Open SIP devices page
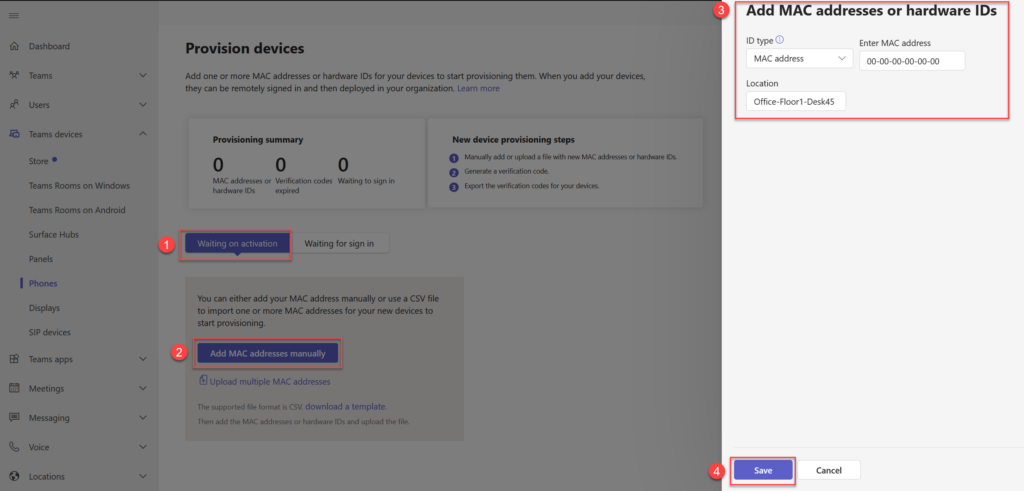The width and height of the screenshot is (1024, 491). coord(50,332)
